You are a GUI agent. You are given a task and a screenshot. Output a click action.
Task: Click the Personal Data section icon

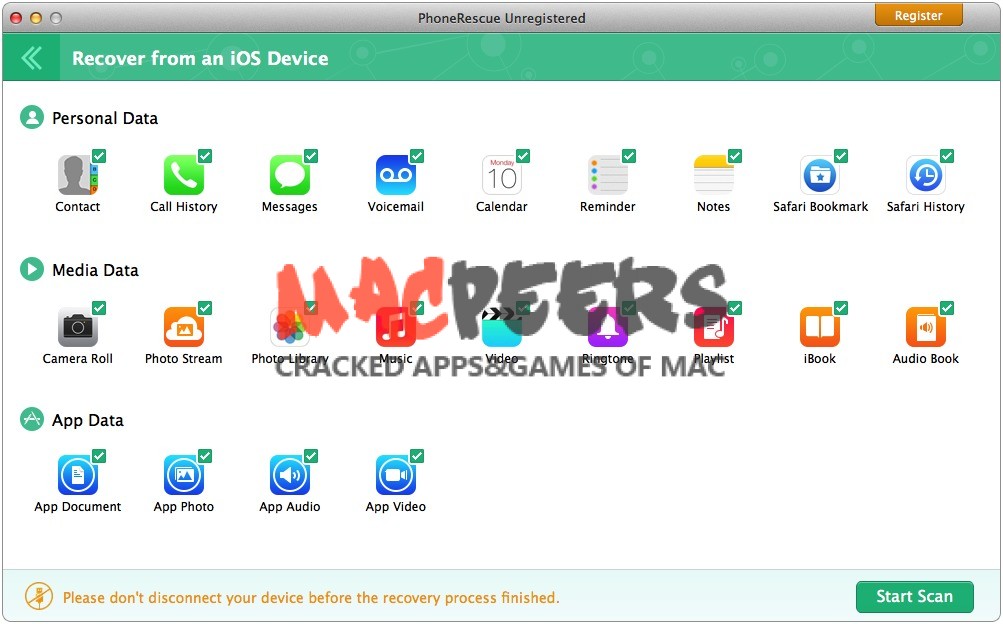point(32,117)
